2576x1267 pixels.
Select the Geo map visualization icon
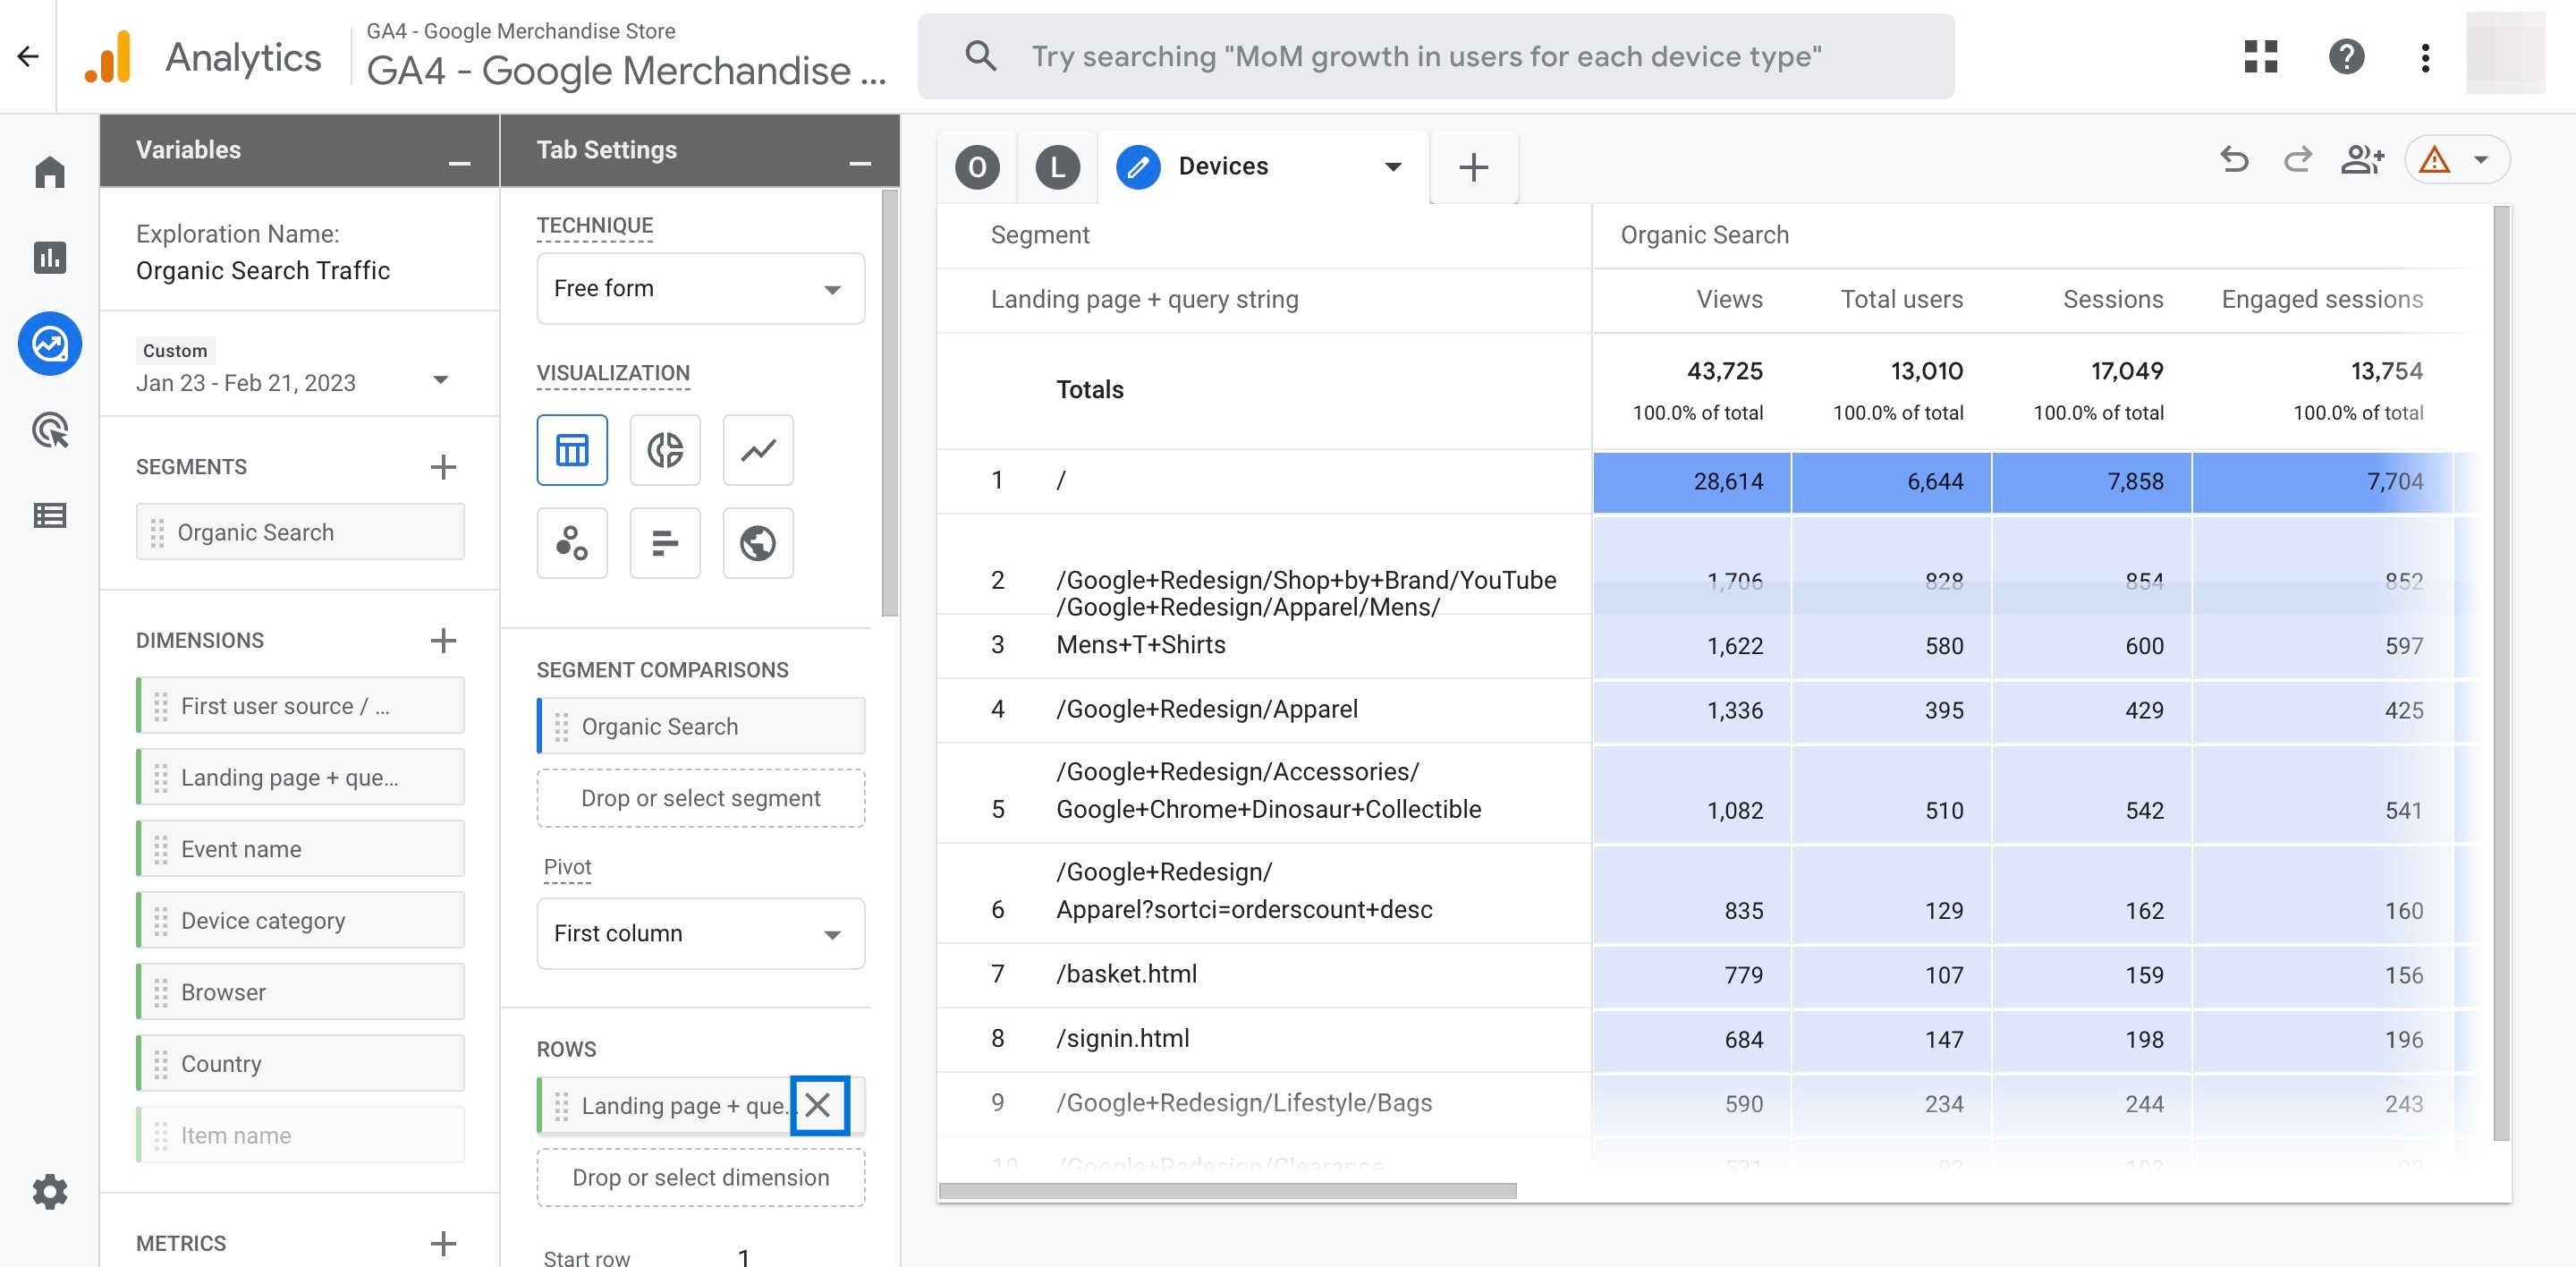click(758, 543)
